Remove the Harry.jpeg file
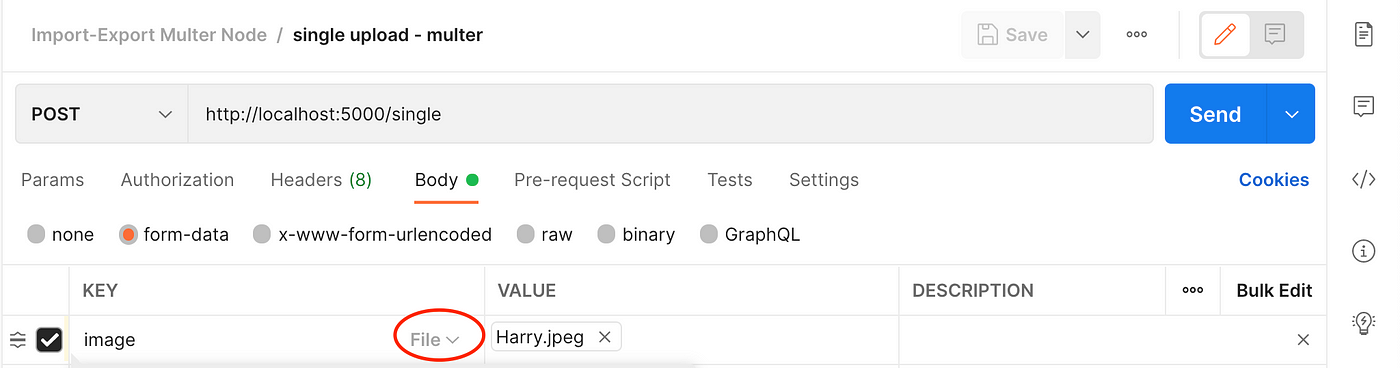Image resolution: width=1400 pixels, height=368 pixels. (604, 338)
